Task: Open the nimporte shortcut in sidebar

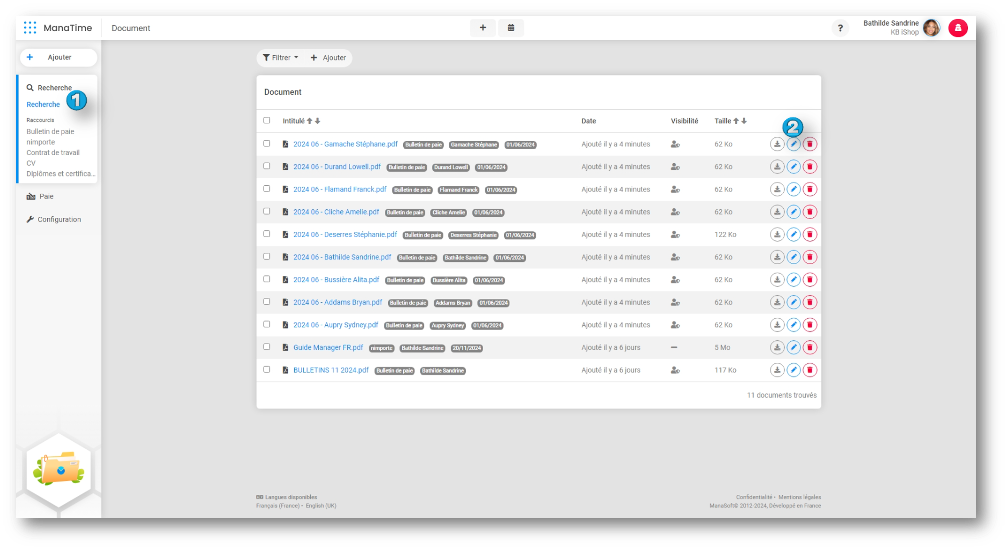Action: [x=40, y=142]
